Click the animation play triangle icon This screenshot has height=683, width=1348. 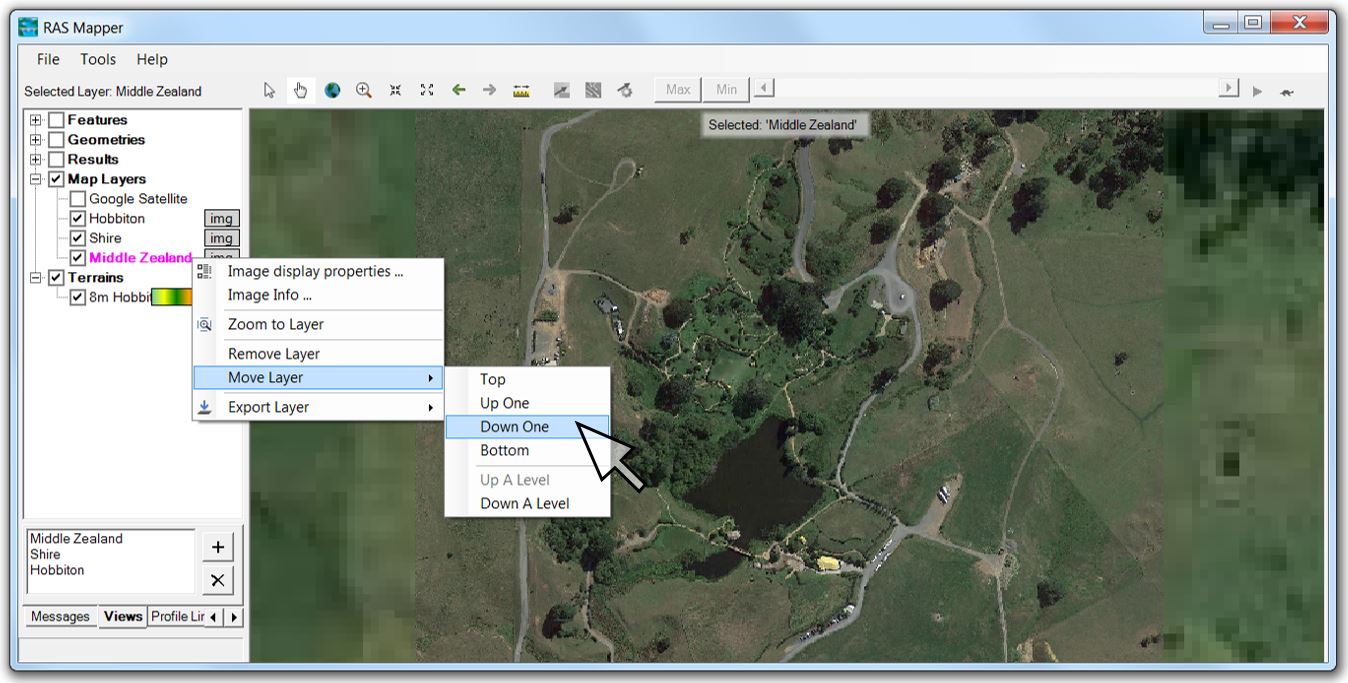pyautogui.click(x=1257, y=91)
